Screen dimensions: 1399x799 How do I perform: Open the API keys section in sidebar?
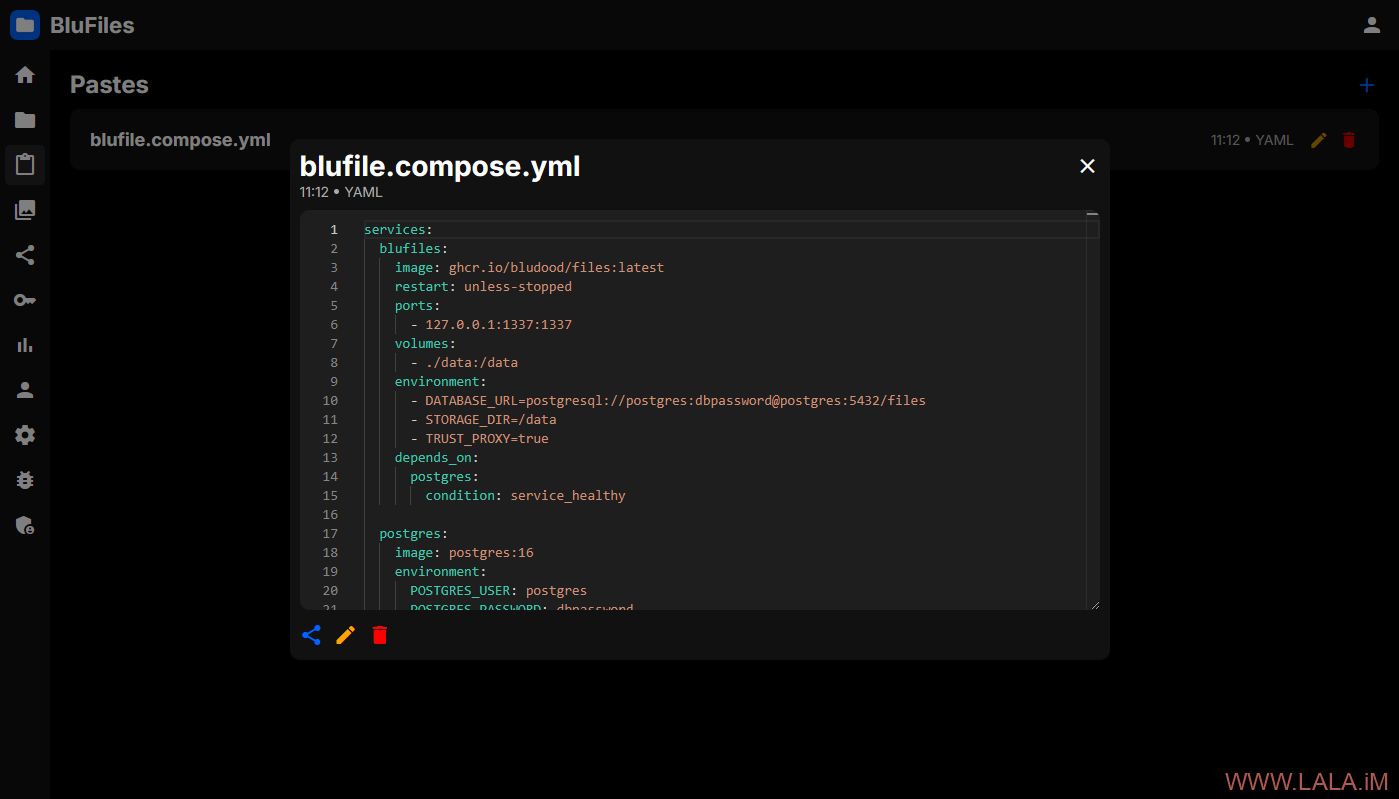[x=25, y=300]
